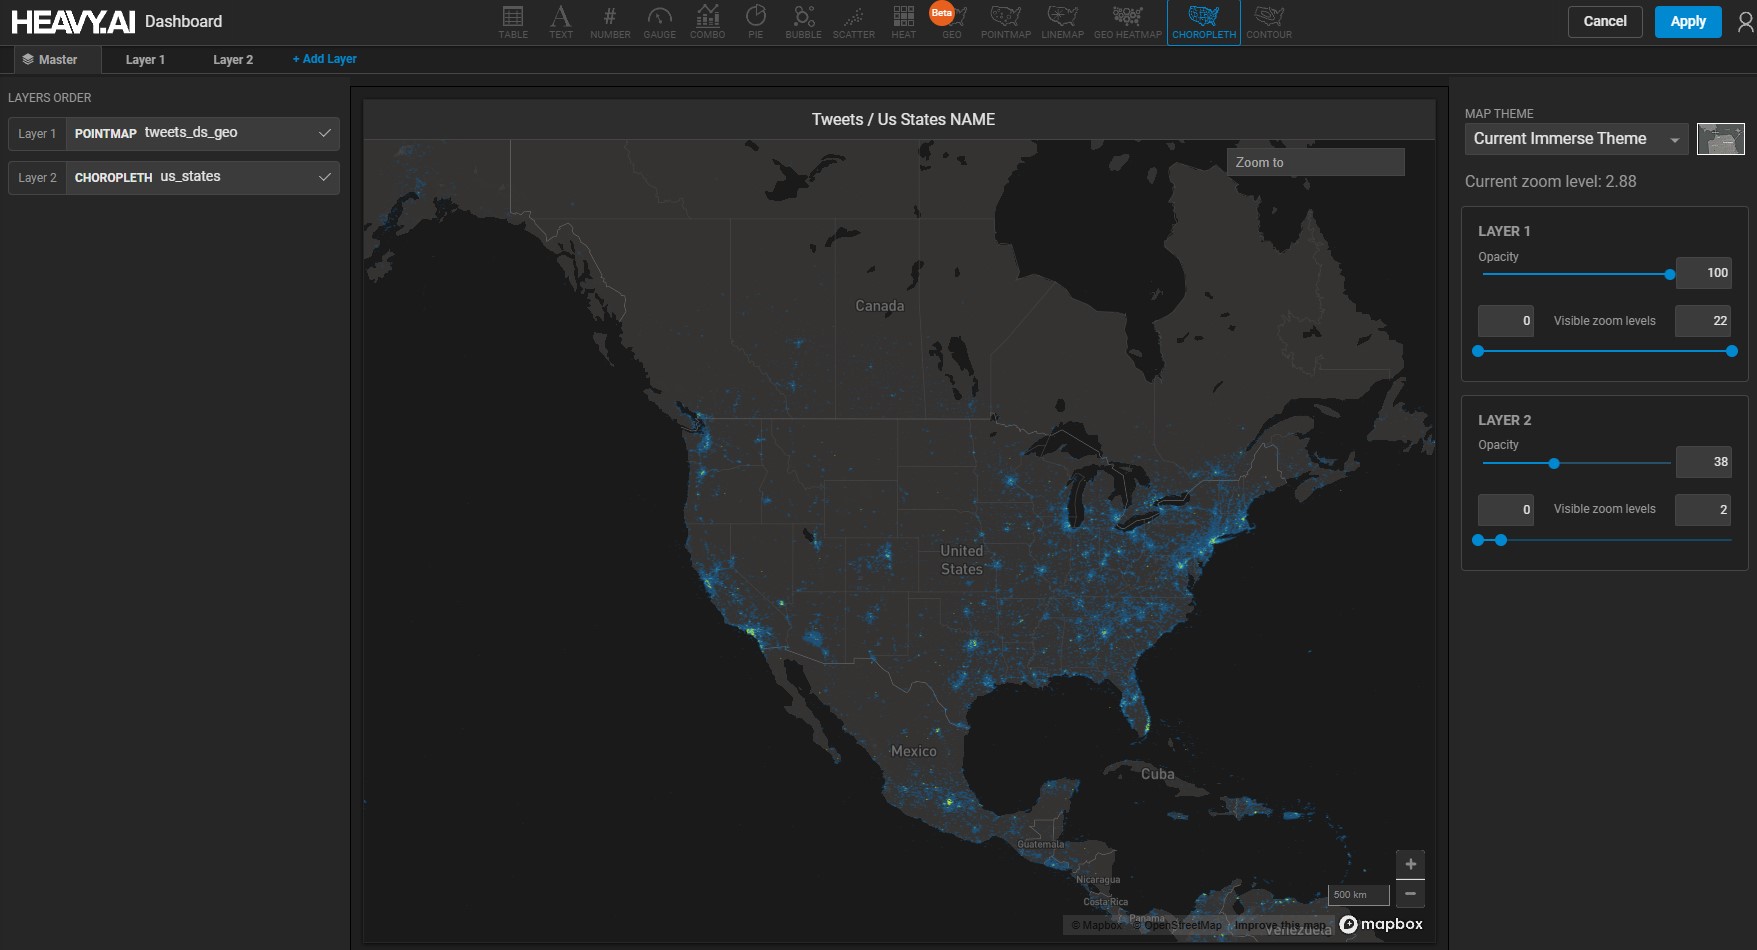The width and height of the screenshot is (1757, 950).
Task: Select the Scatter chart icon
Action: point(853,21)
